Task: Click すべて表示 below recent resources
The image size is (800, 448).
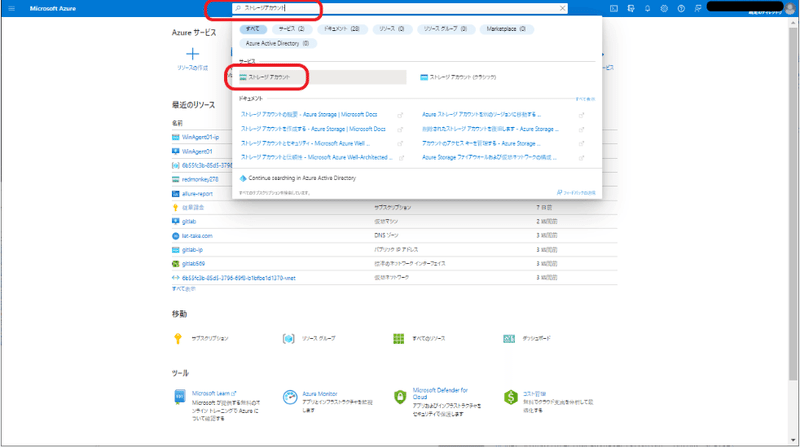Action: pos(183,289)
